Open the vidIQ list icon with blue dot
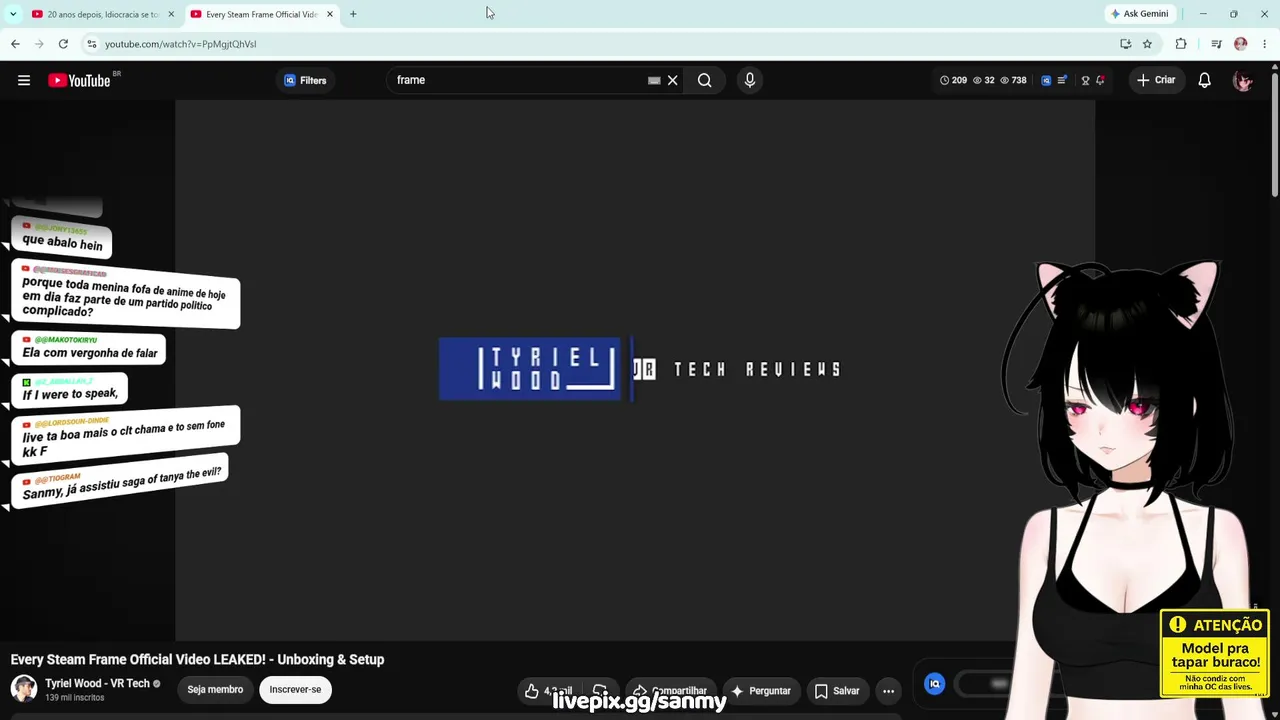 pyautogui.click(x=1062, y=80)
